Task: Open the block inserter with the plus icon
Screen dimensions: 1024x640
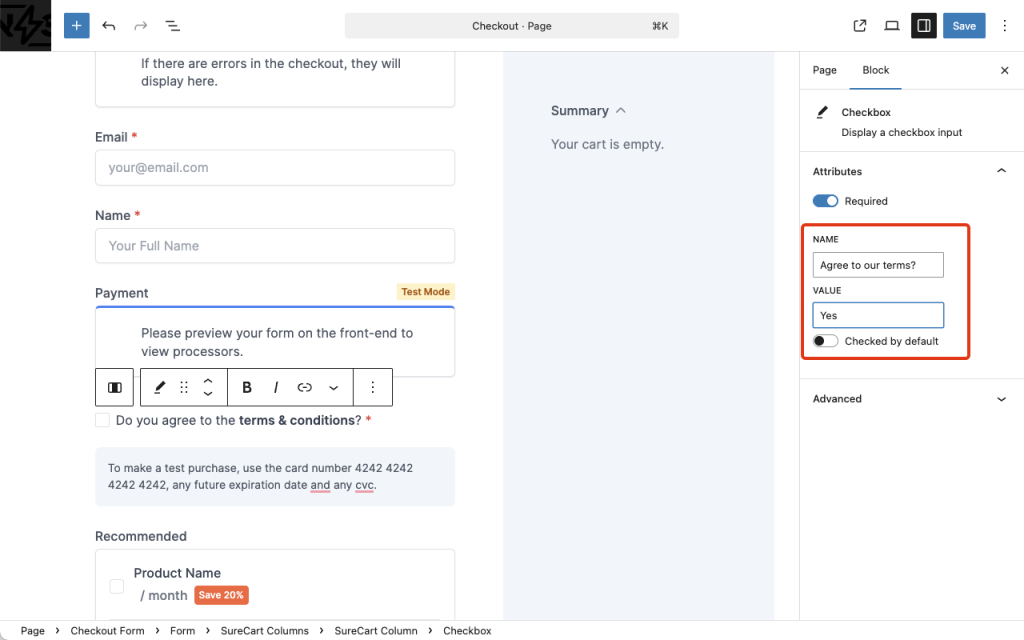Action: [x=76, y=25]
